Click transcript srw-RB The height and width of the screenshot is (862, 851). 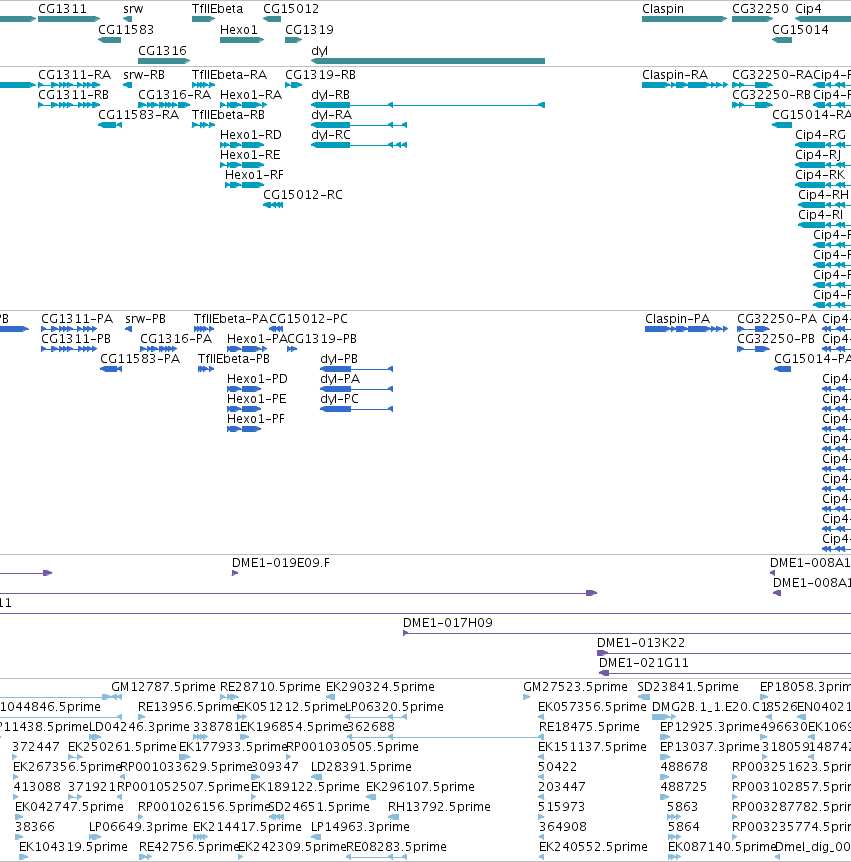[144, 75]
